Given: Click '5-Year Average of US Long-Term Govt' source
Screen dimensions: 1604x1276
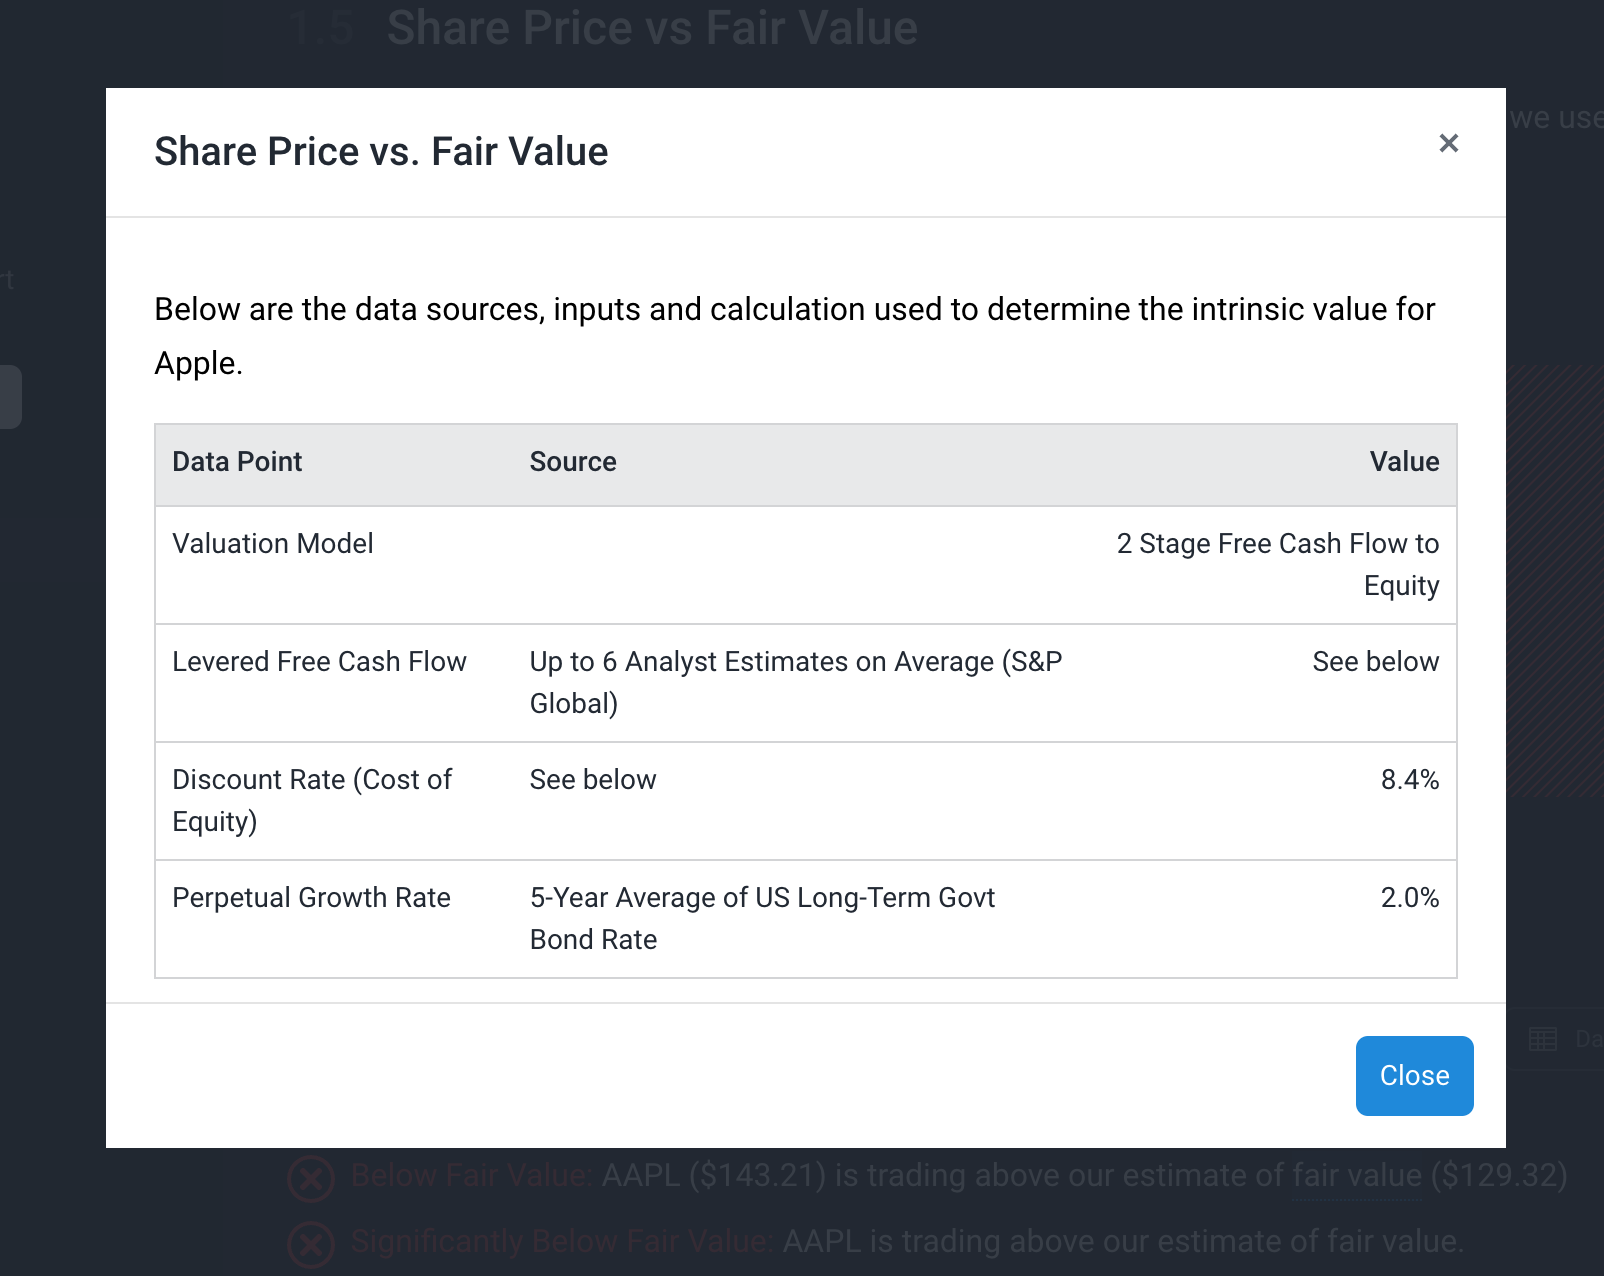Looking at the screenshot, I should point(762,918).
